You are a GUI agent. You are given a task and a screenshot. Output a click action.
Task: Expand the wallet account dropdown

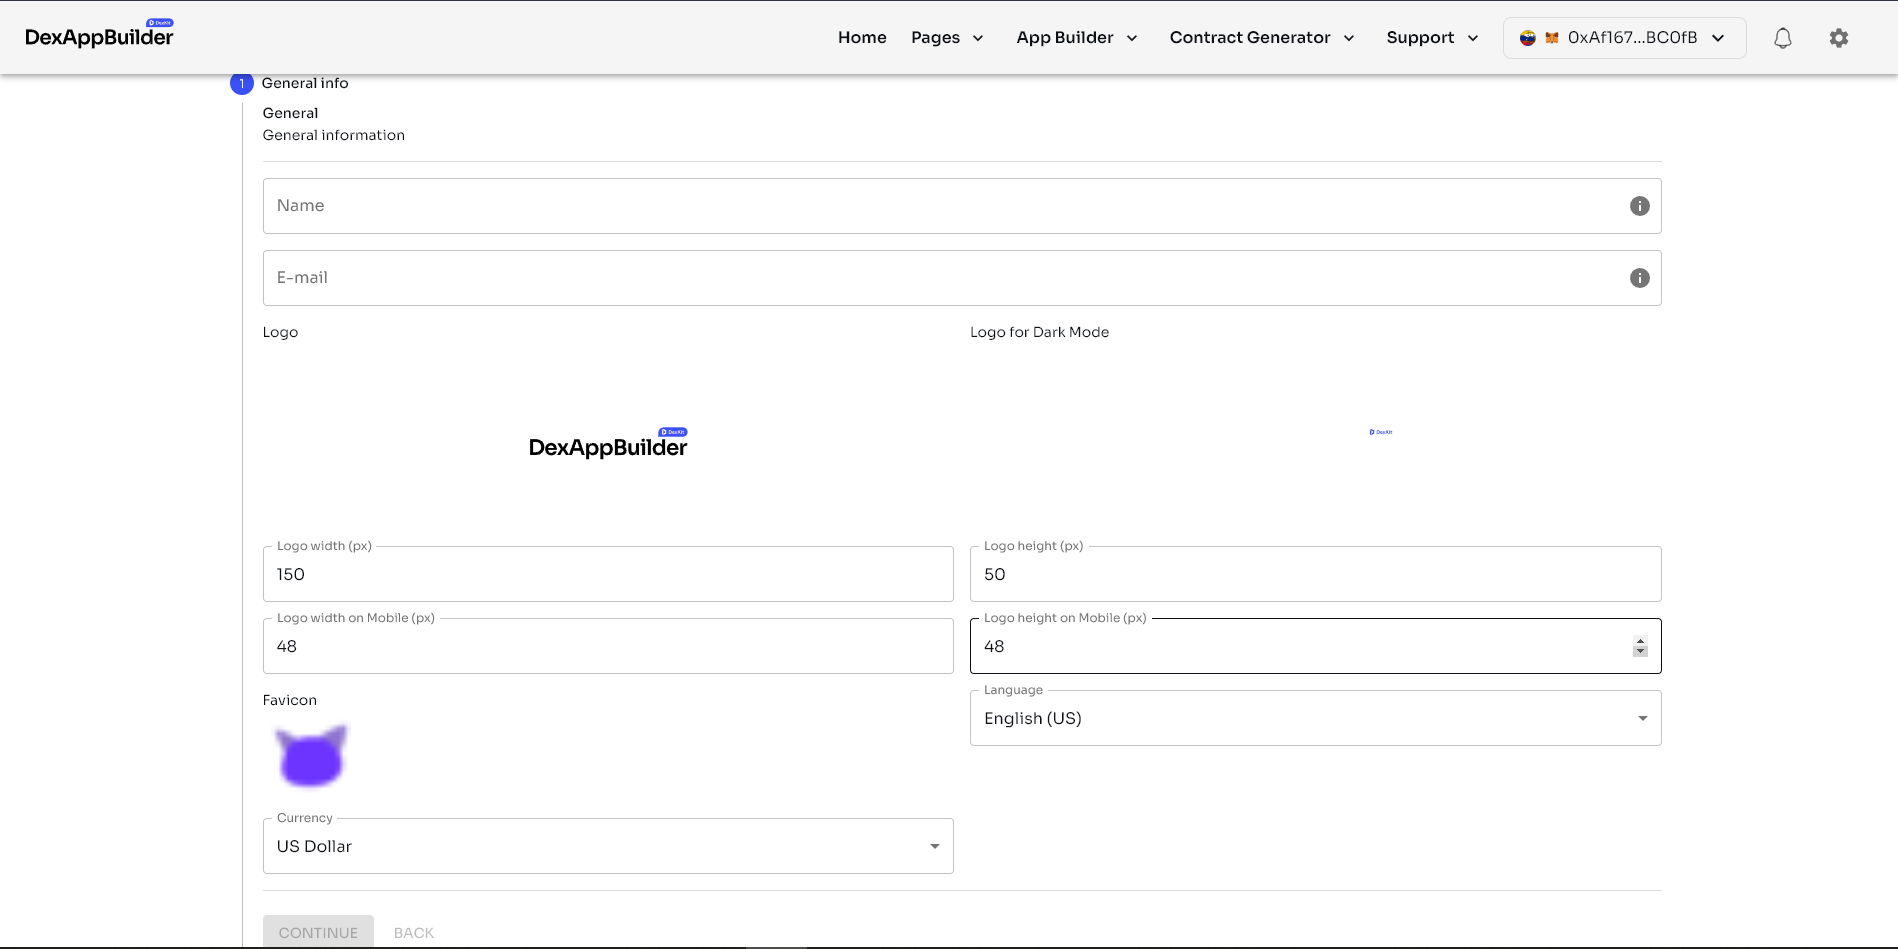(1624, 38)
